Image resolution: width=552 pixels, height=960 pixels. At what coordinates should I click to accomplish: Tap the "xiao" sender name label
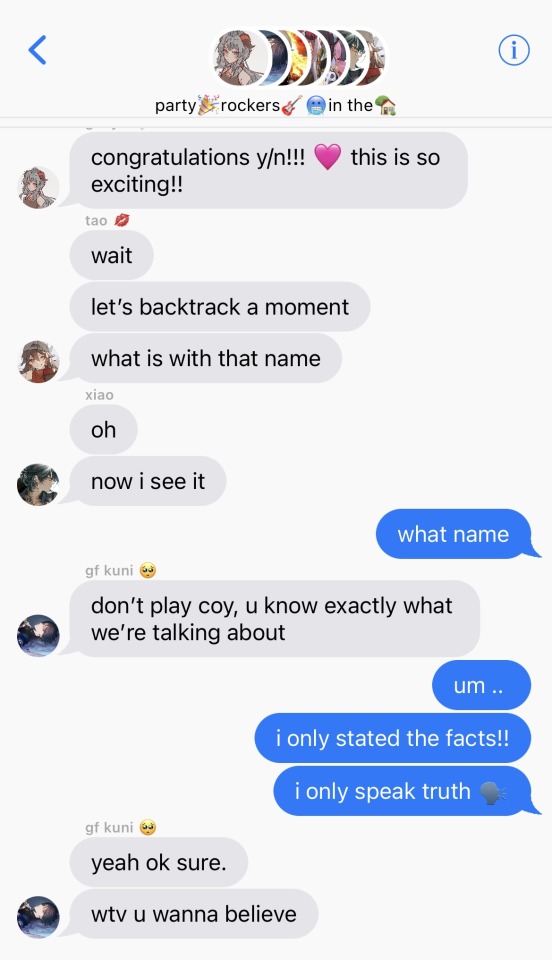pyautogui.click(x=99, y=395)
